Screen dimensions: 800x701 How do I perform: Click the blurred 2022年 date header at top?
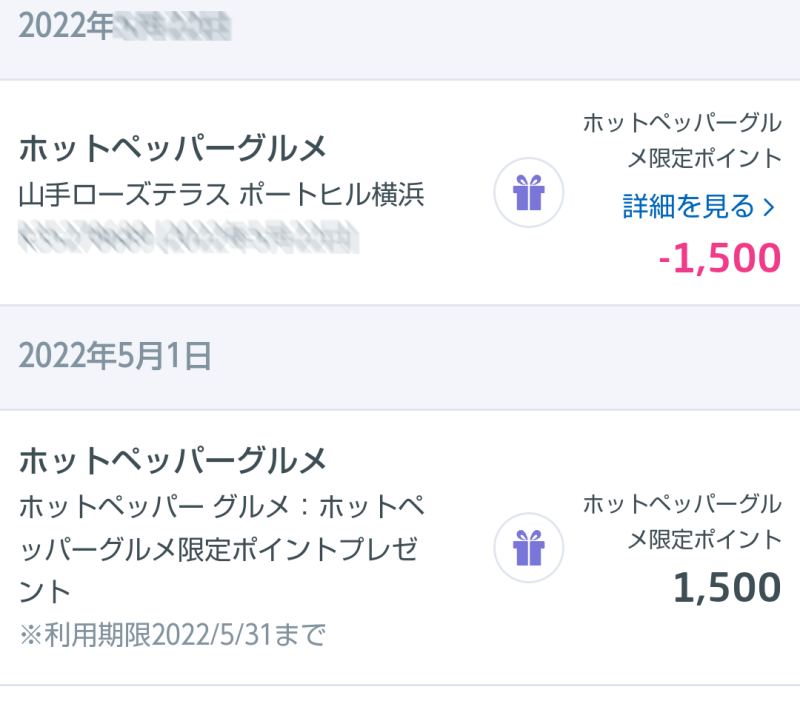(x=125, y=26)
